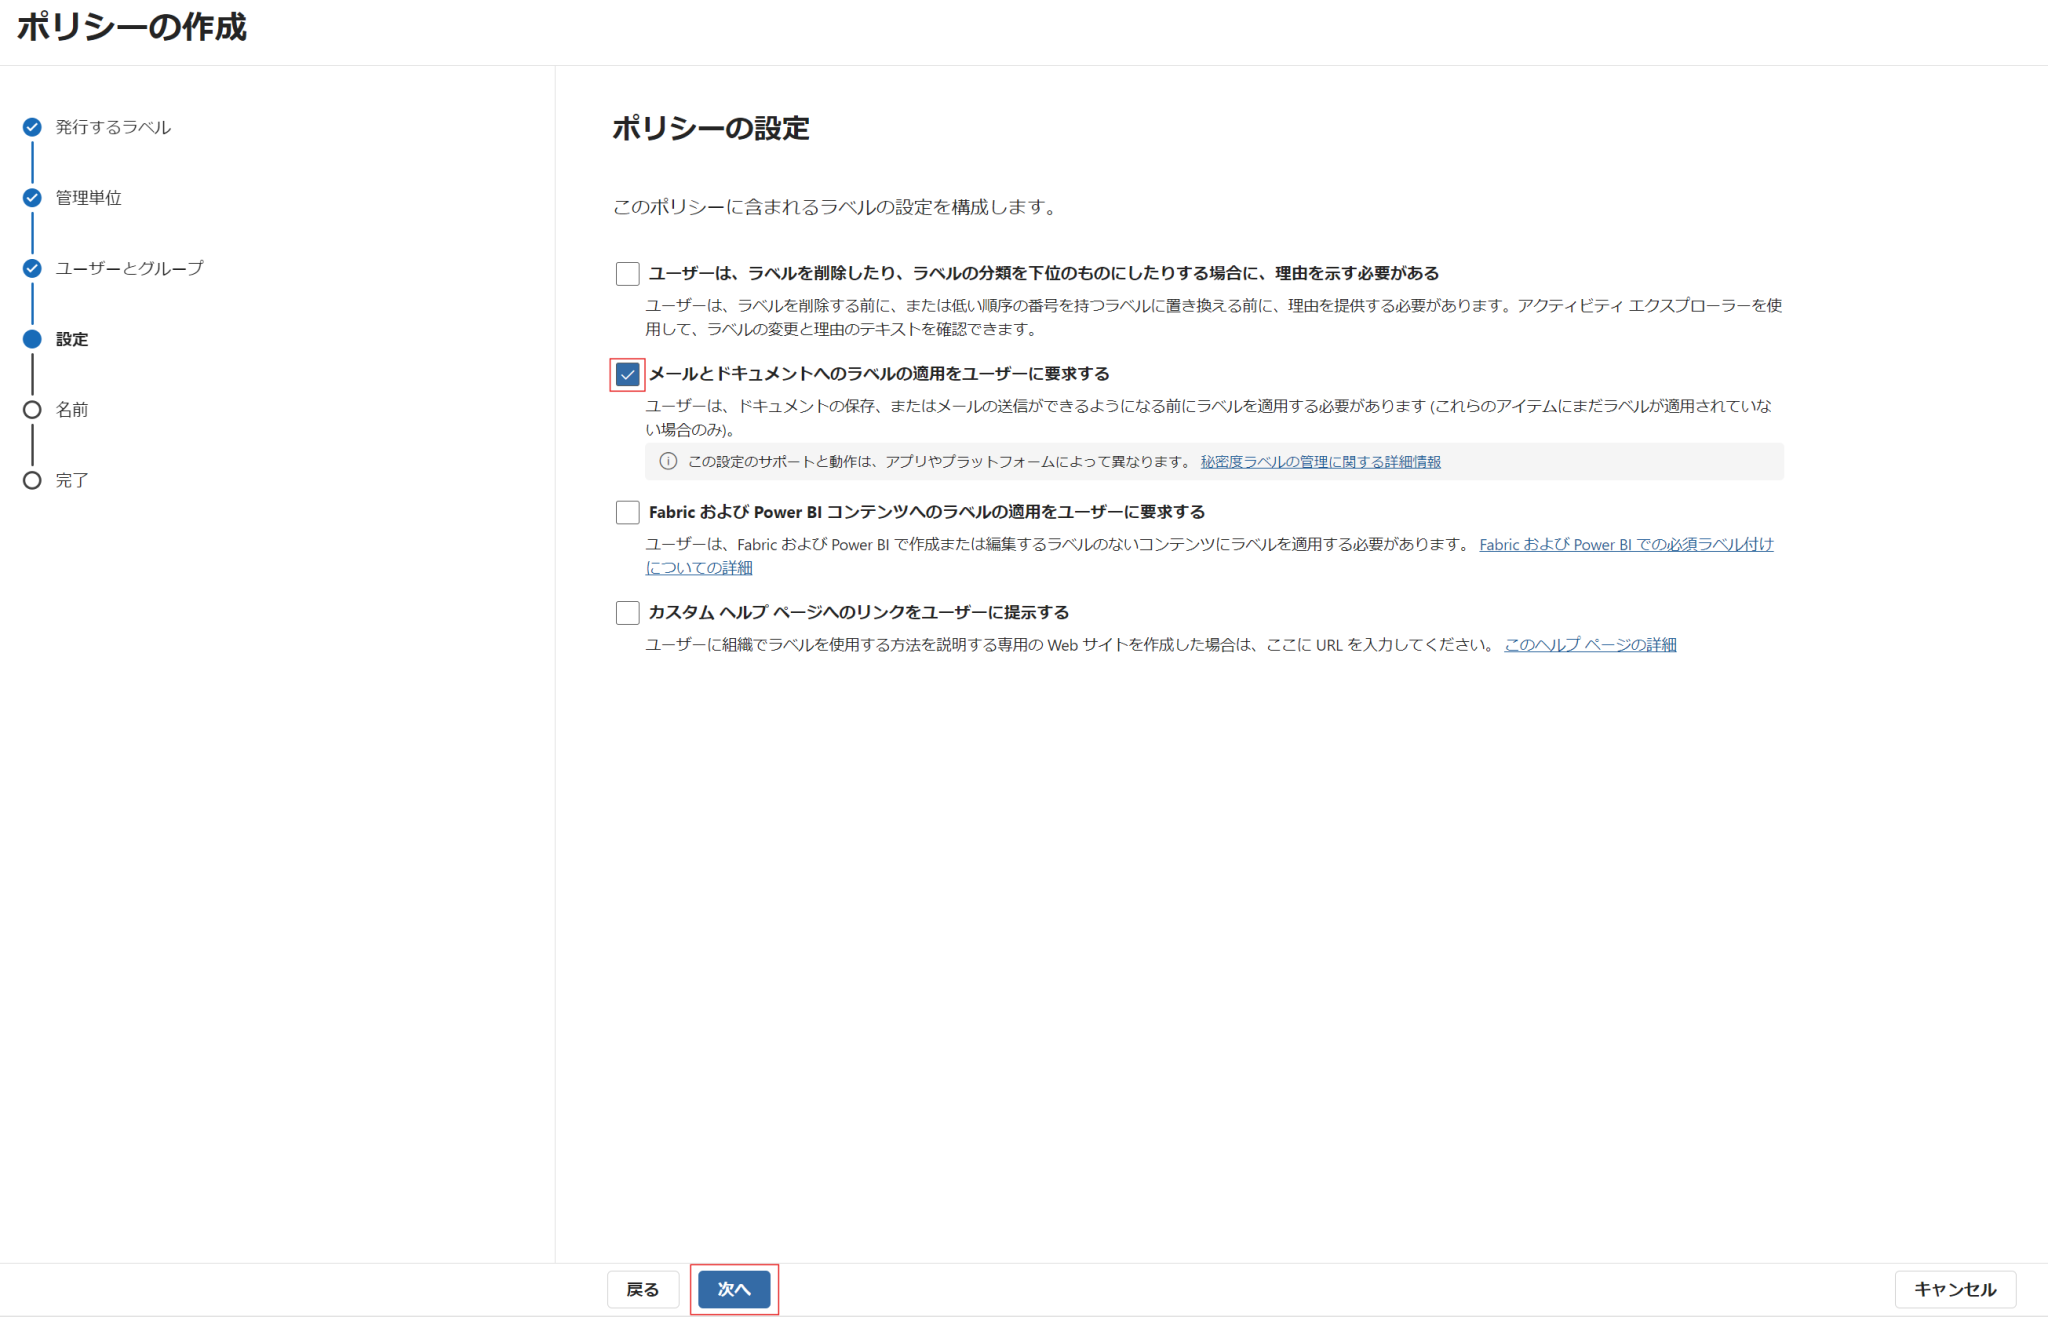Select the ユーザーとグループ step label
The height and width of the screenshot is (1317, 2048).
coord(128,268)
